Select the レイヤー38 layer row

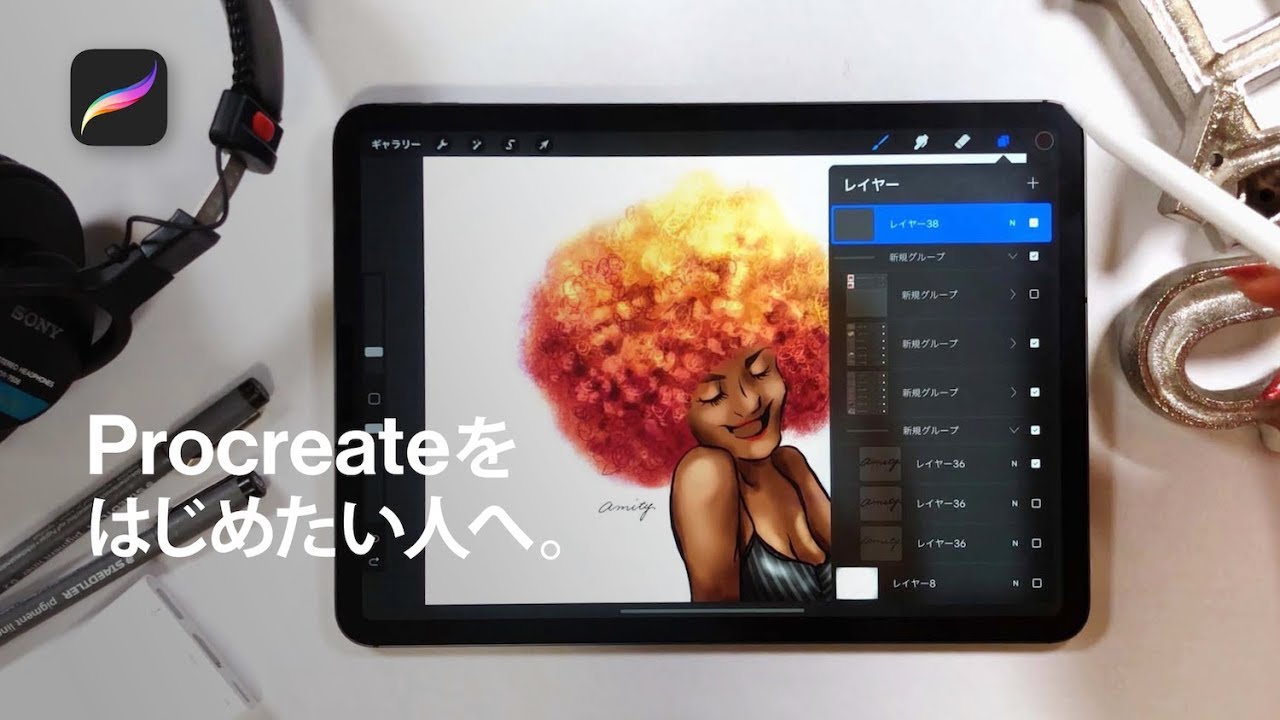[x=940, y=223]
